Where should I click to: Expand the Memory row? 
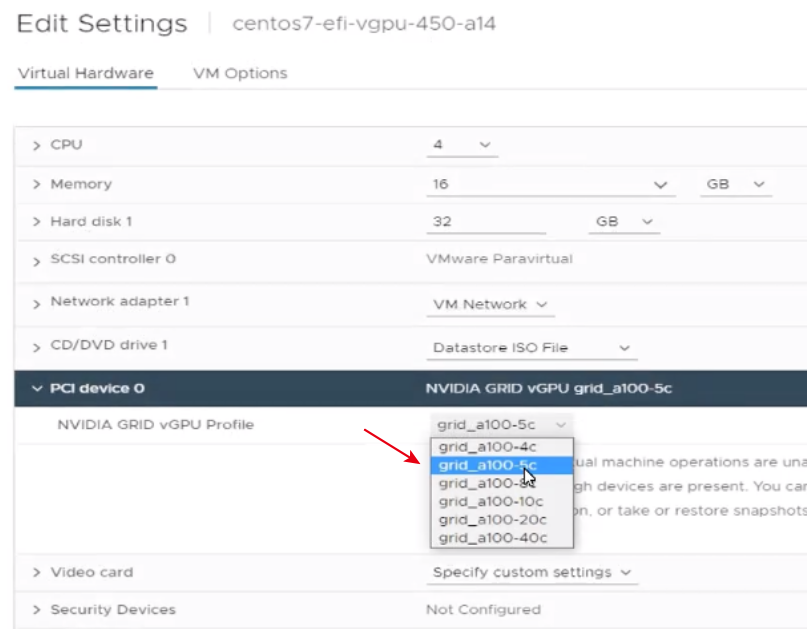[36, 184]
